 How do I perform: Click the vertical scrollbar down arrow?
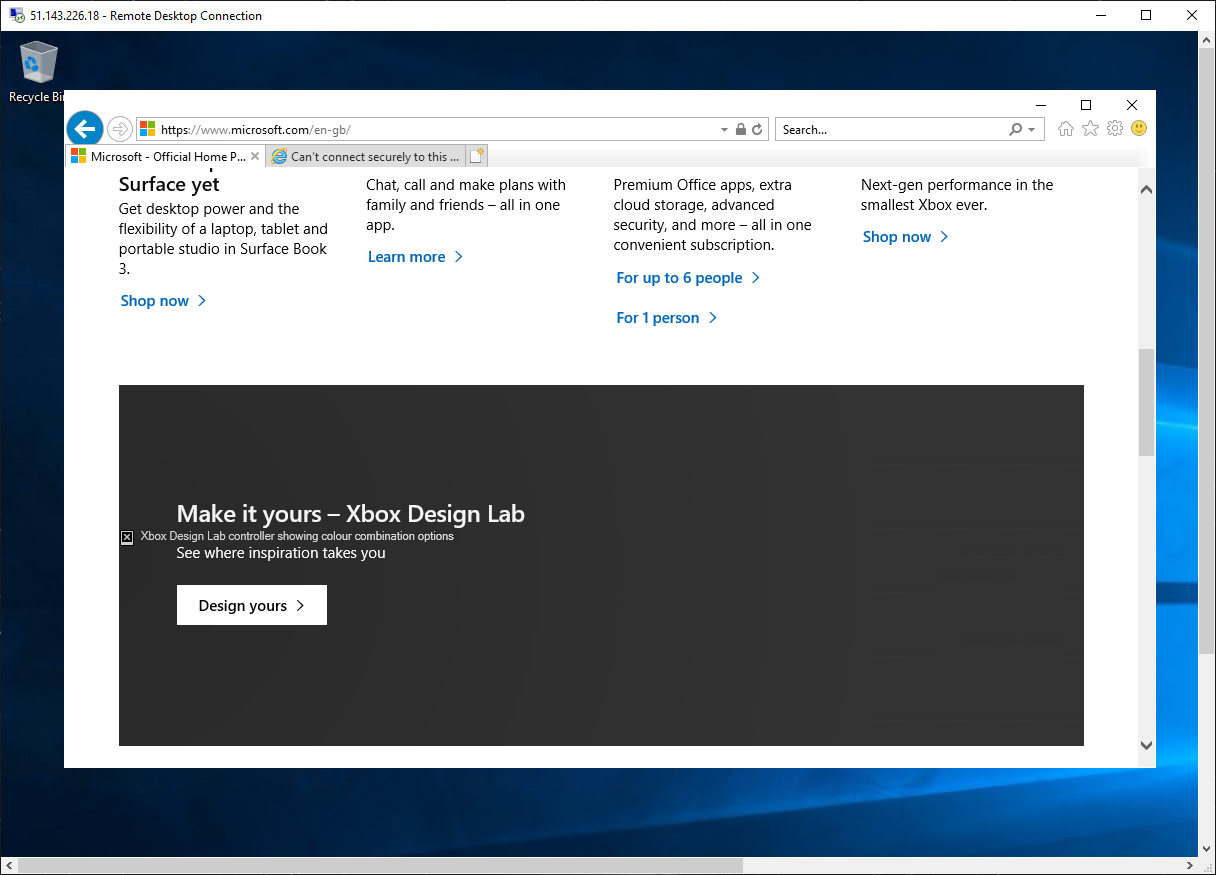tap(1146, 745)
